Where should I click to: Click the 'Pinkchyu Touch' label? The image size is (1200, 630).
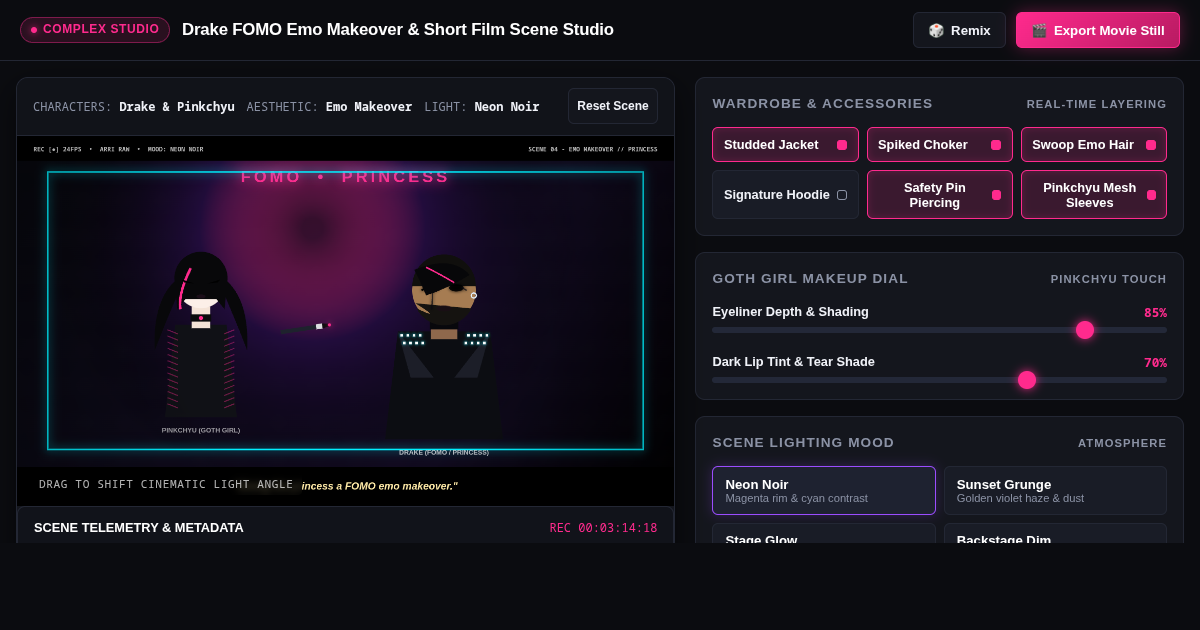click(1108, 279)
